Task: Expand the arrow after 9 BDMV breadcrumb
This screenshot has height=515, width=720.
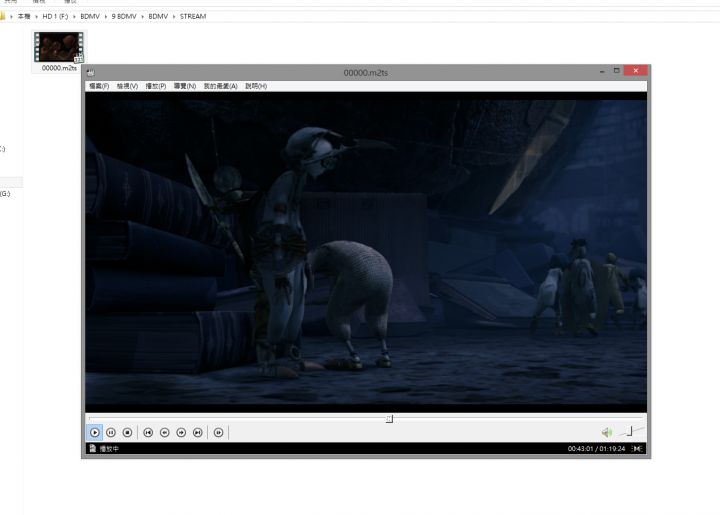Action: point(142,17)
